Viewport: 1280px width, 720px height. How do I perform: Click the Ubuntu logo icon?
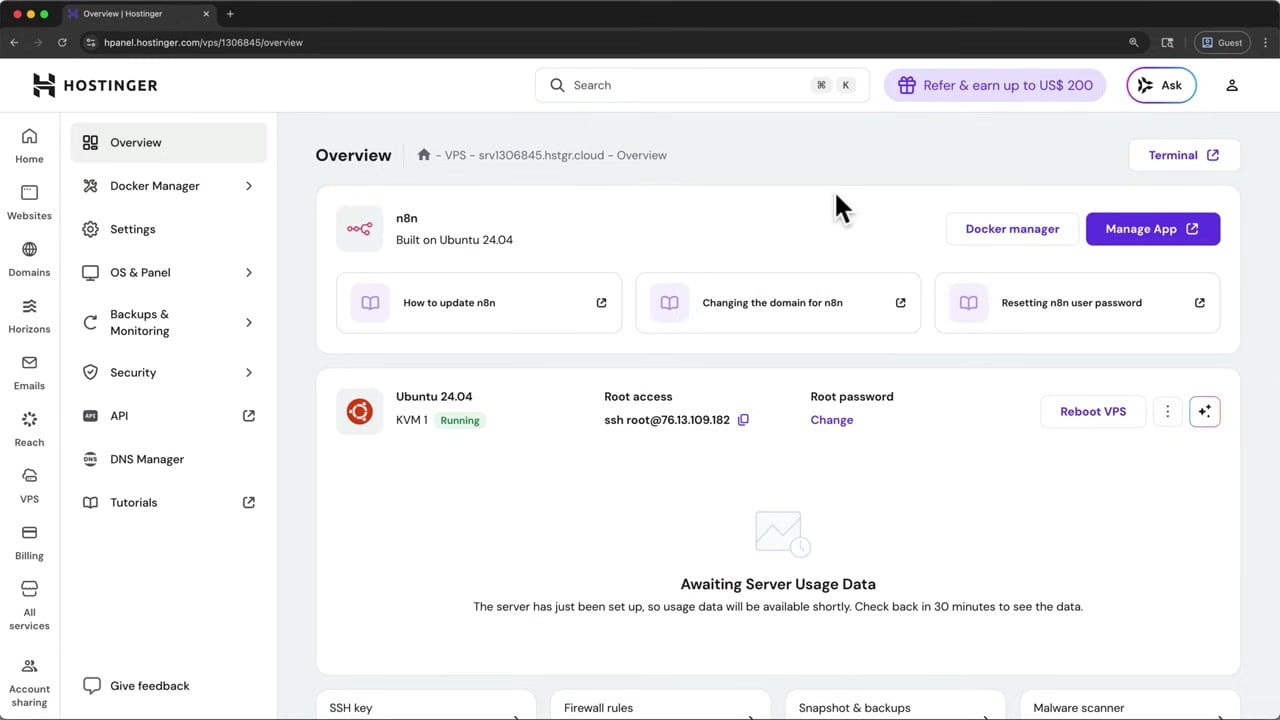359,411
